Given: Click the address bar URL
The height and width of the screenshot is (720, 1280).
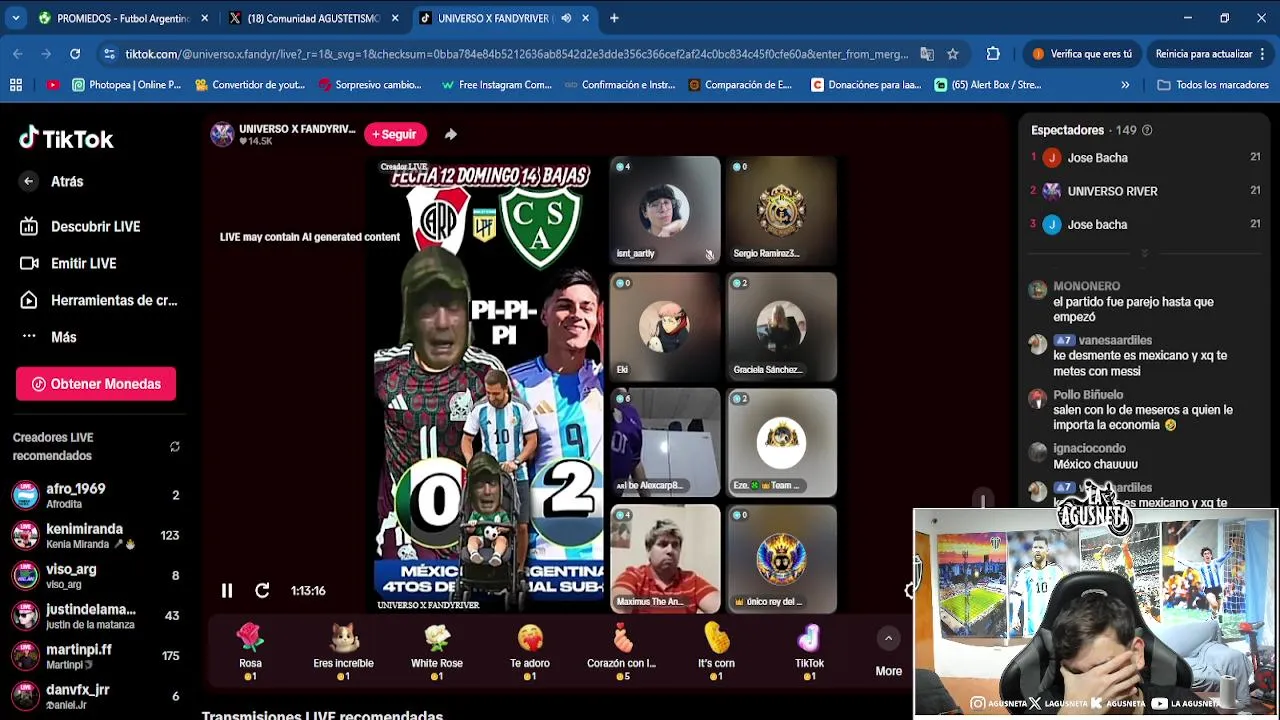Looking at the screenshot, I should tap(516, 54).
